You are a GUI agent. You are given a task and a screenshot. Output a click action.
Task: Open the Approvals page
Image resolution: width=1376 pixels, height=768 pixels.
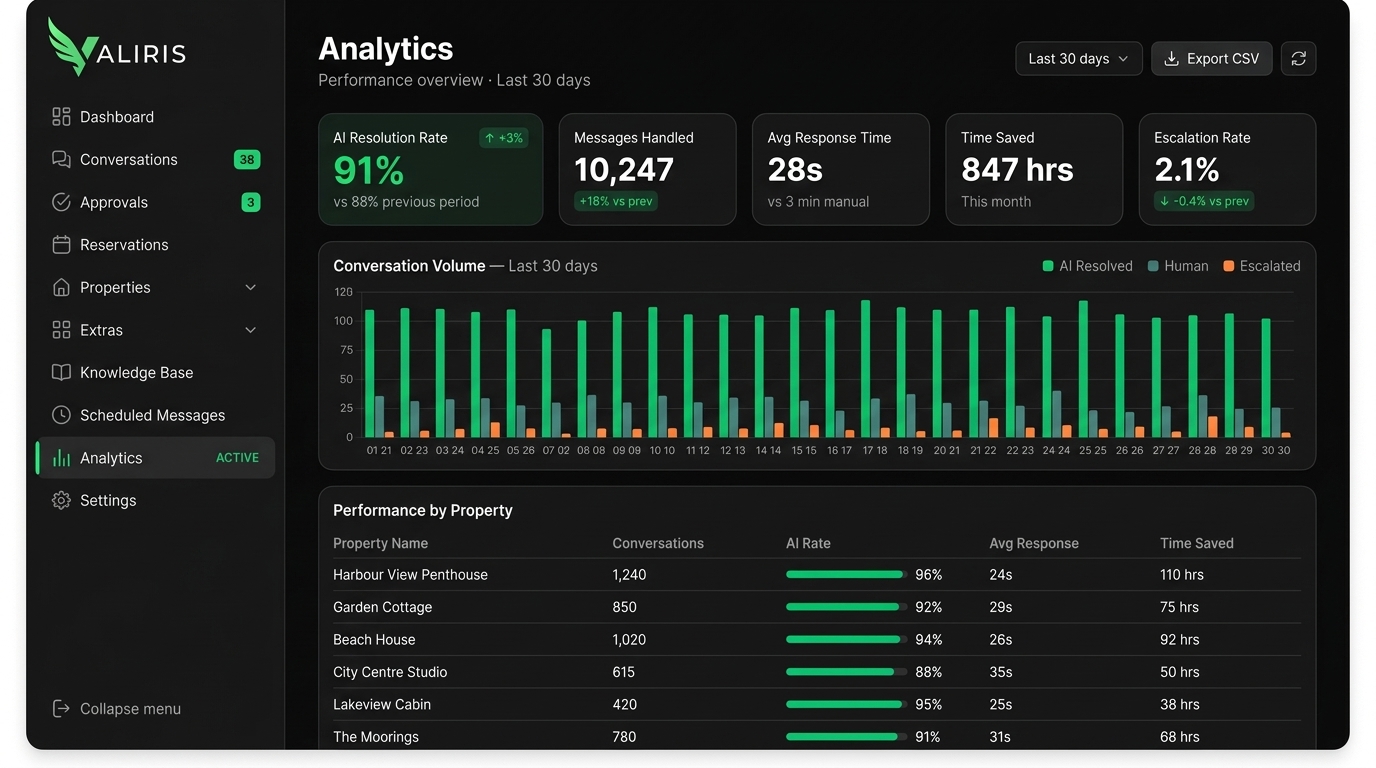coord(155,202)
